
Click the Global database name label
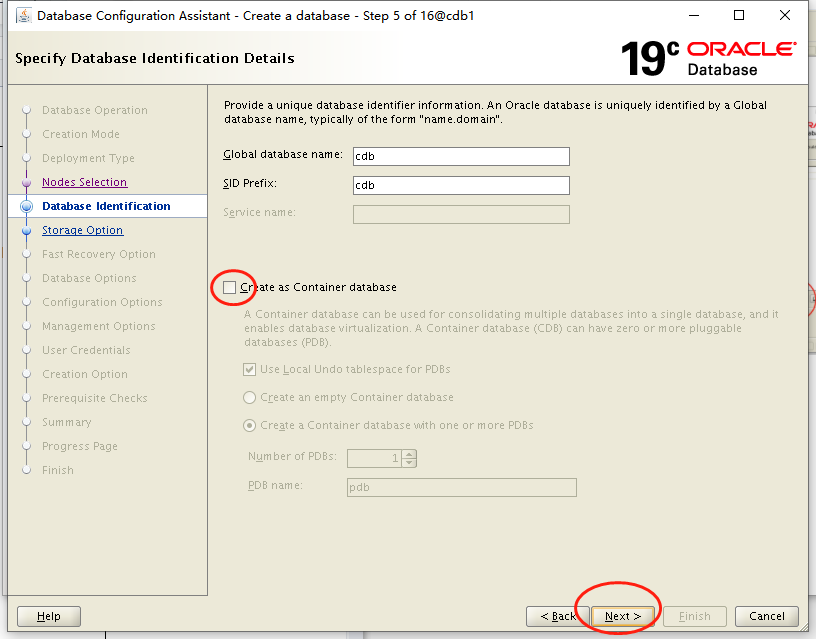pos(283,155)
